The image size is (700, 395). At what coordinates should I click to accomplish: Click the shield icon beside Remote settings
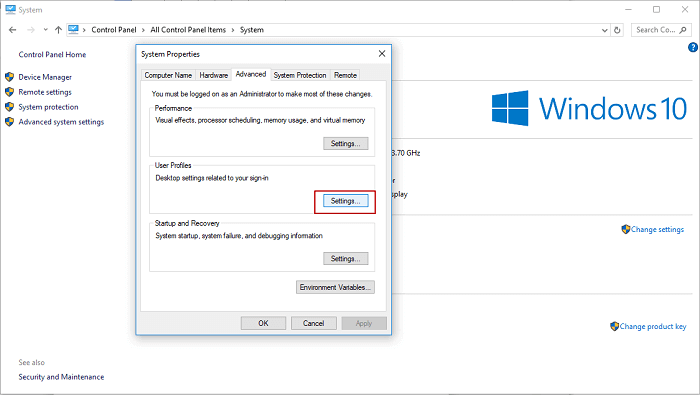click(x=9, y=92)
